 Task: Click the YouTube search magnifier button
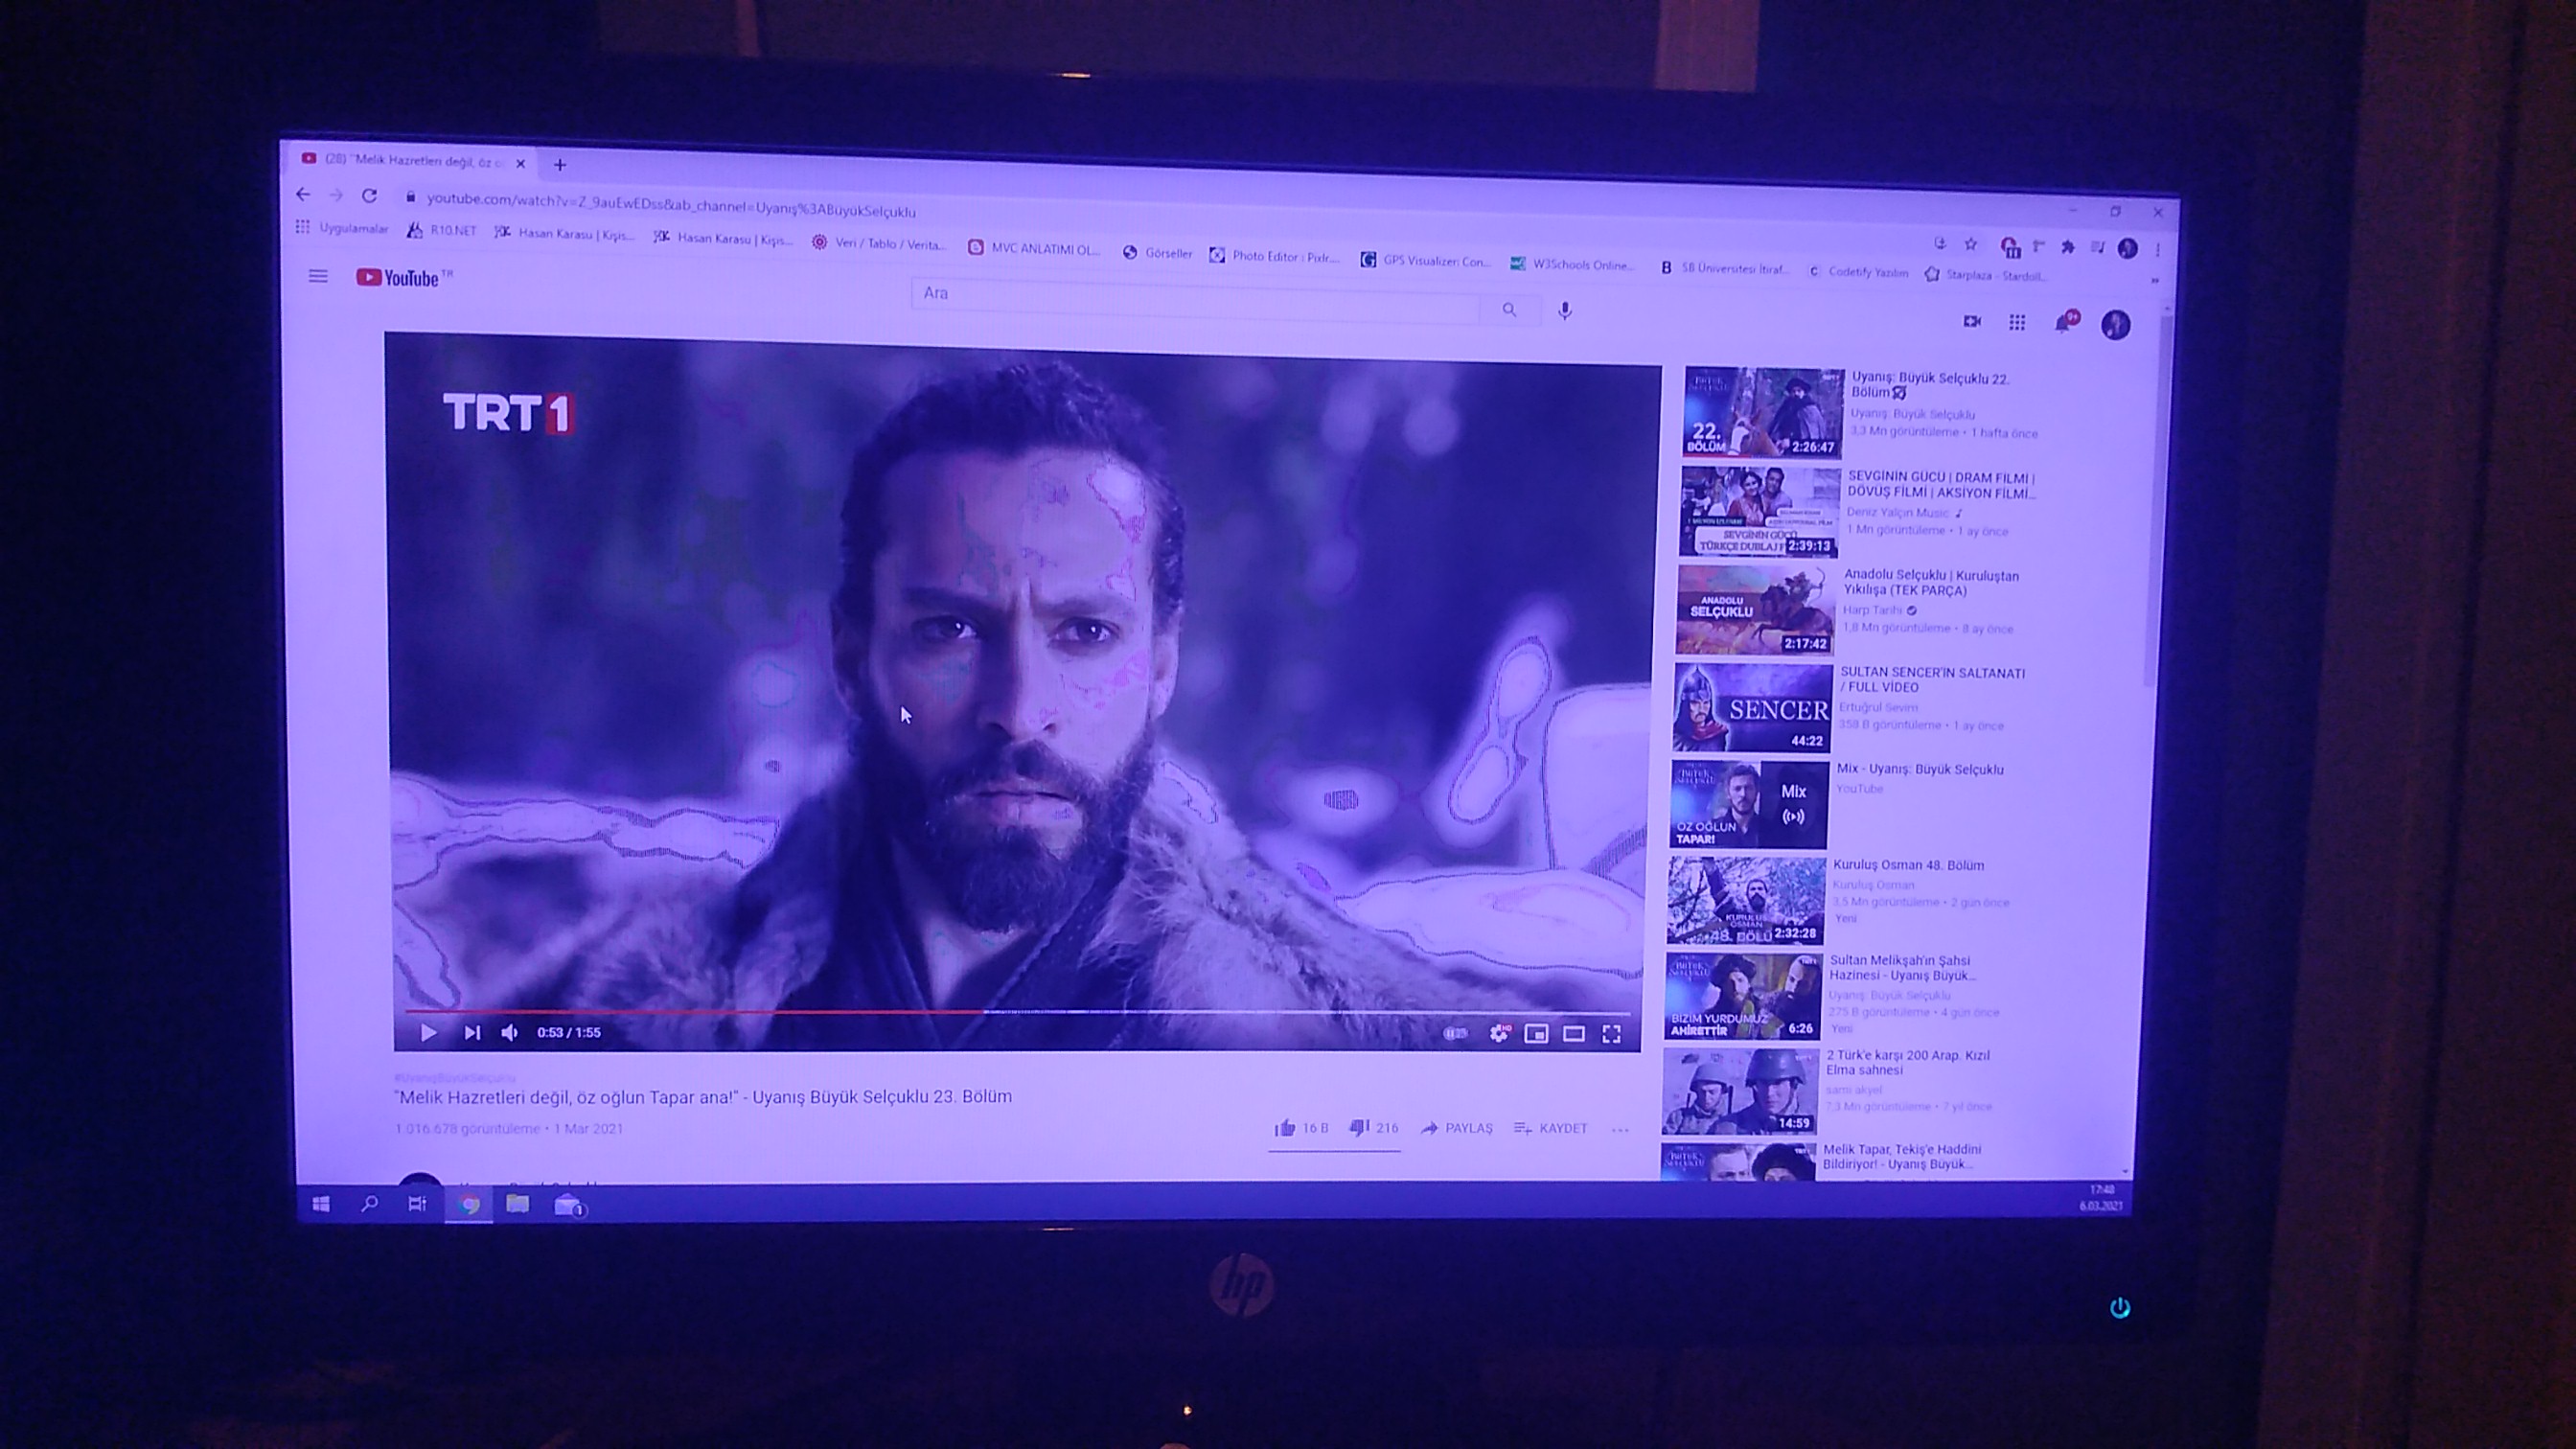pos(1509,310)
